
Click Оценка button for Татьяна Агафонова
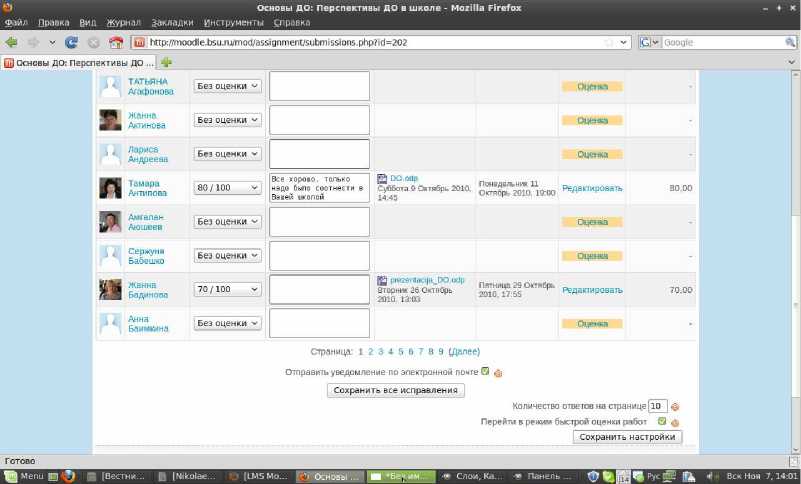[x=593, y=86]
